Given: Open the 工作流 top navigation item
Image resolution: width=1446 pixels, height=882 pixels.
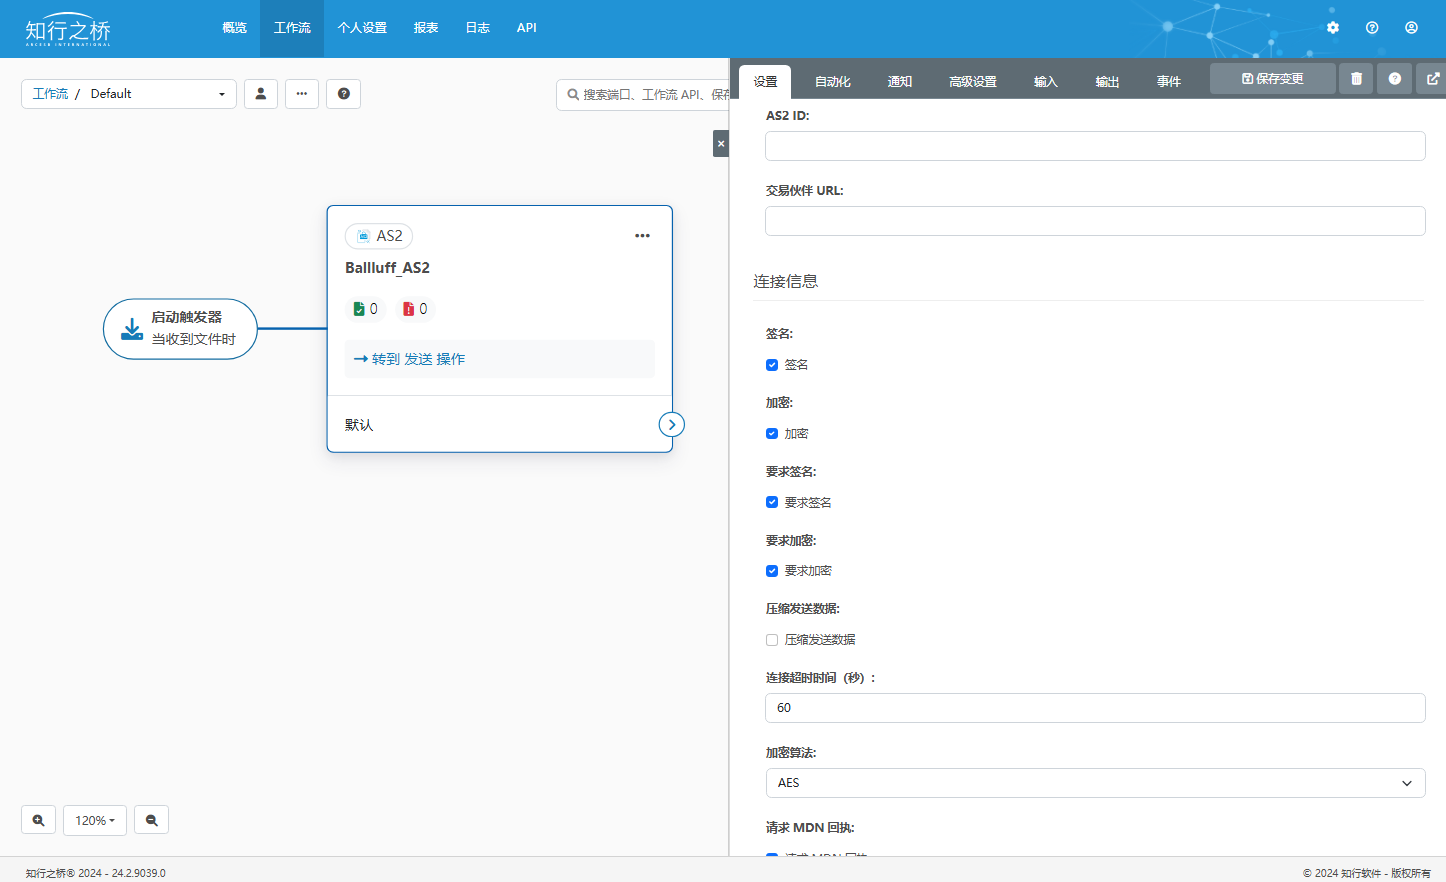Looking at the screenshot, I should click(292, 28).
